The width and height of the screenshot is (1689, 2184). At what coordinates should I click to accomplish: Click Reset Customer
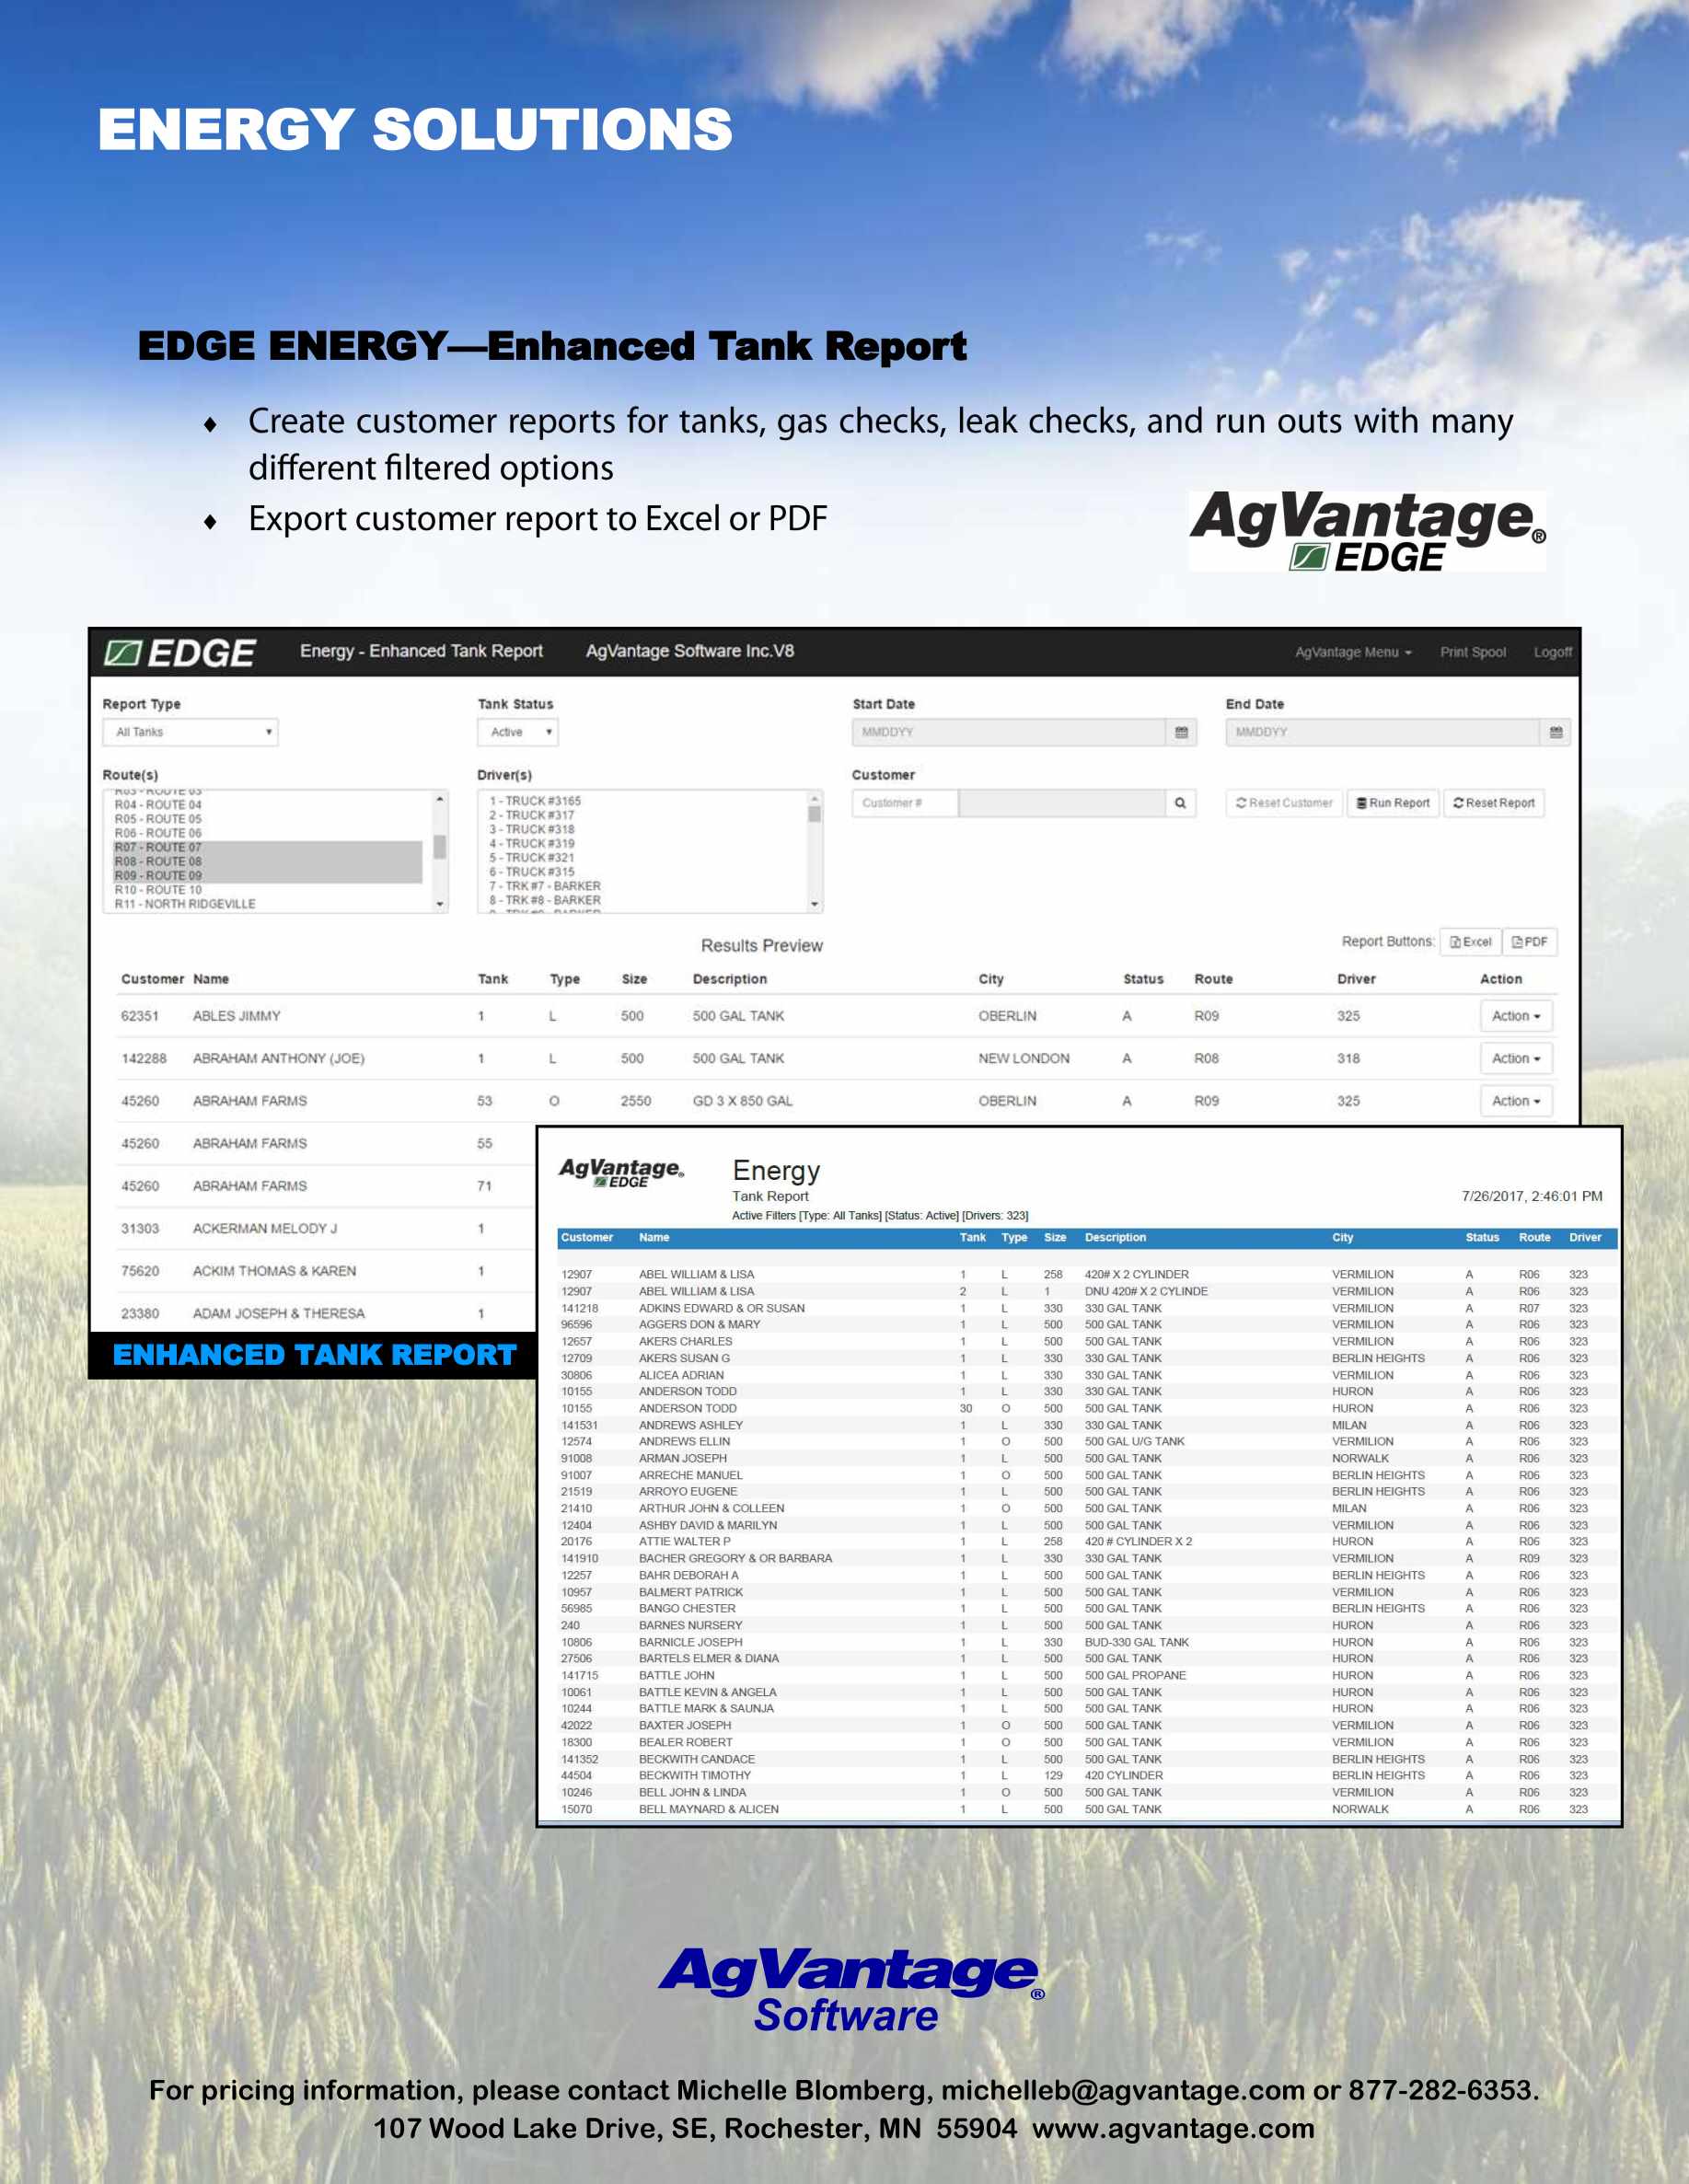click(1284, 803)
